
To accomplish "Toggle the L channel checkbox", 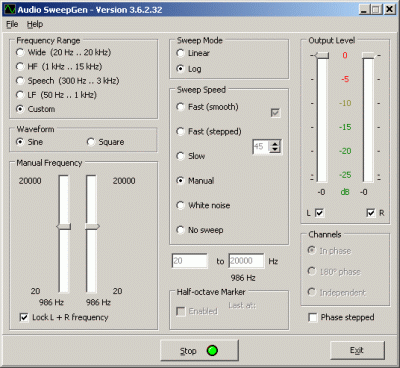I will pyautogui.click(x=319, y=213).
